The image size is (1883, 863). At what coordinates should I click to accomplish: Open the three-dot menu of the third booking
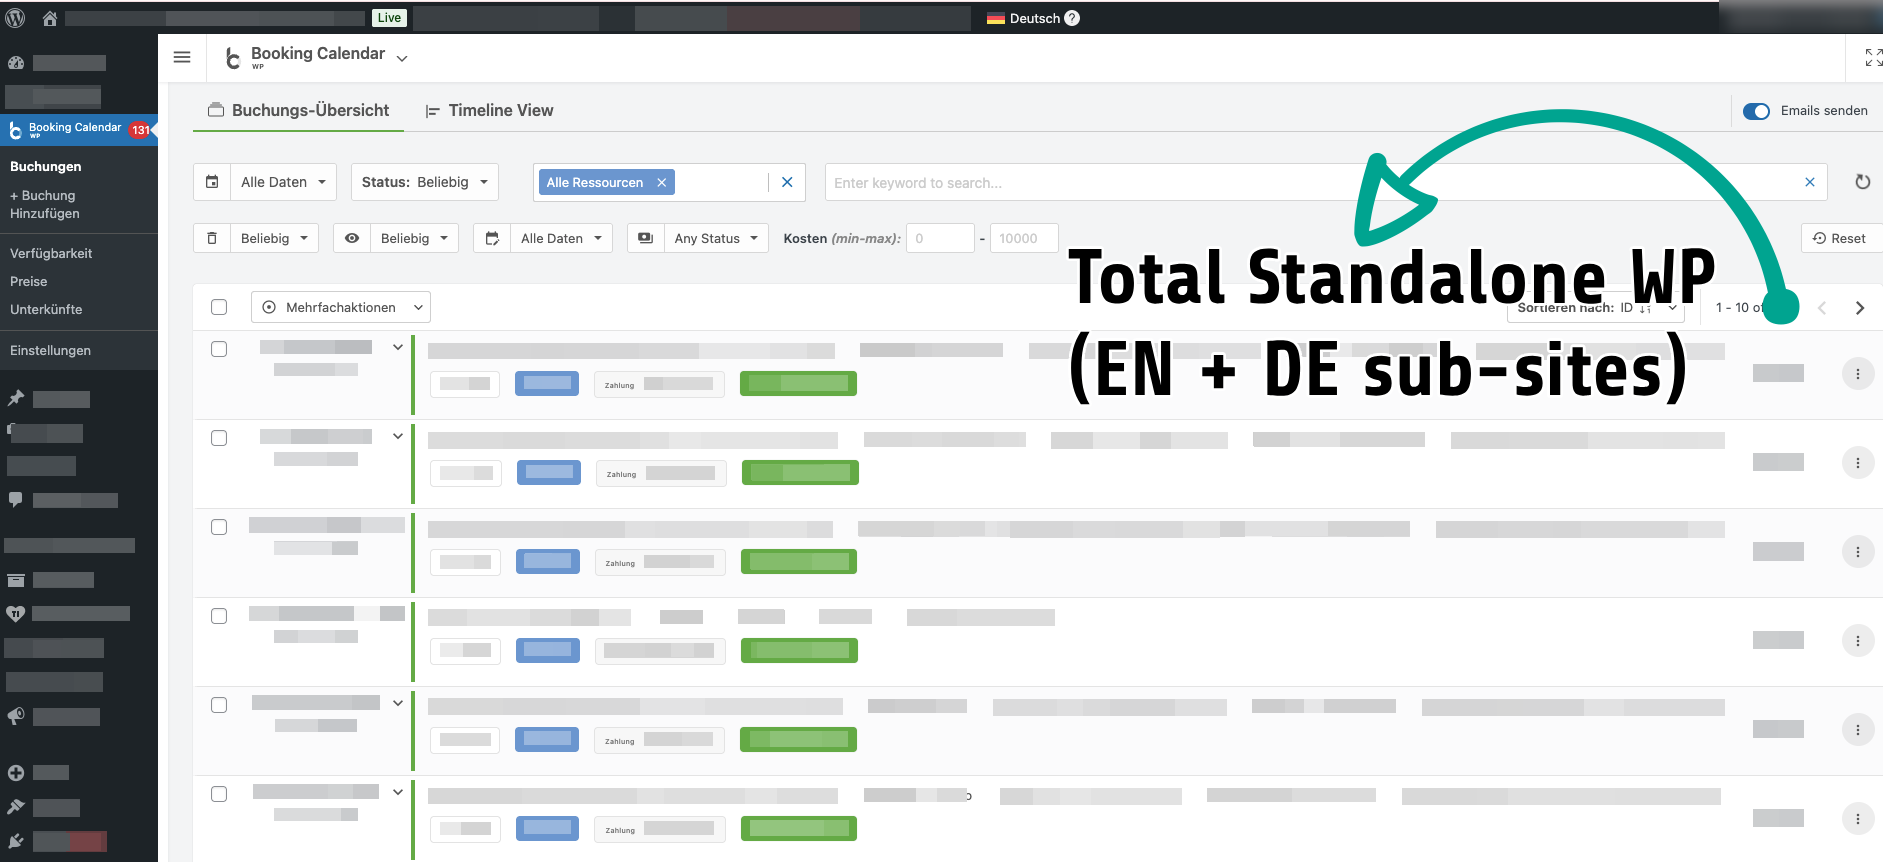1858,552
